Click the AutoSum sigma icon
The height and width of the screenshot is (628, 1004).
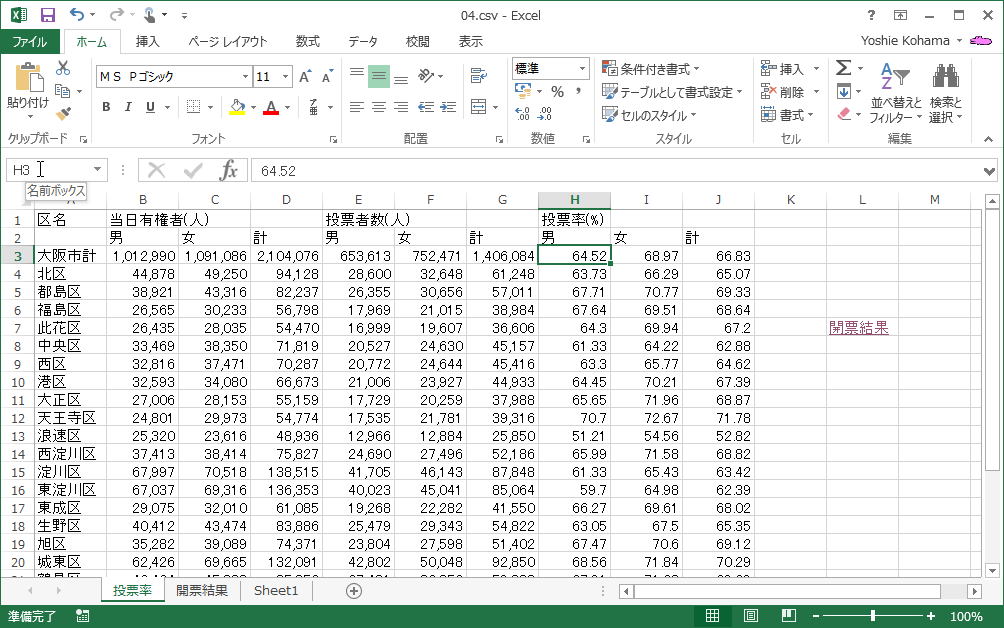point(844,68)
